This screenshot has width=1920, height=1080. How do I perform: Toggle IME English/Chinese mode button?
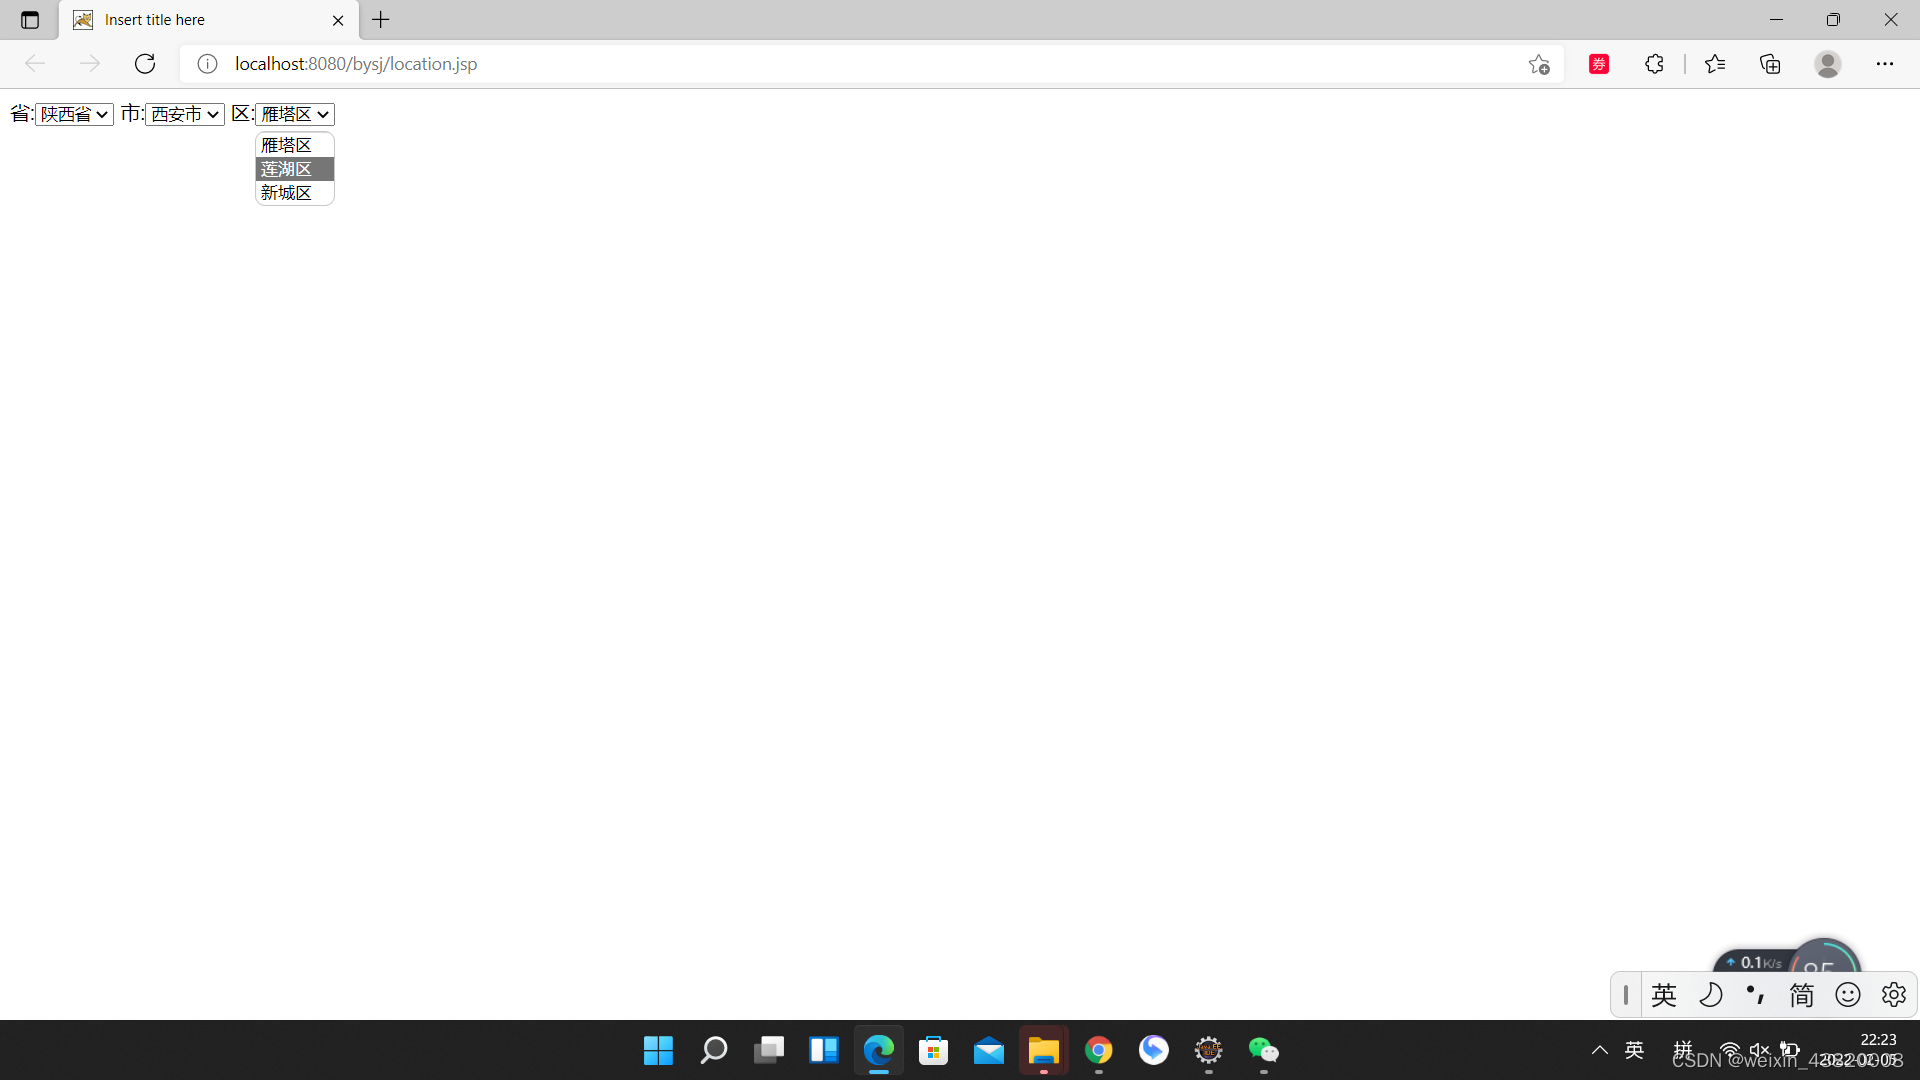[x=1664, y=995]
